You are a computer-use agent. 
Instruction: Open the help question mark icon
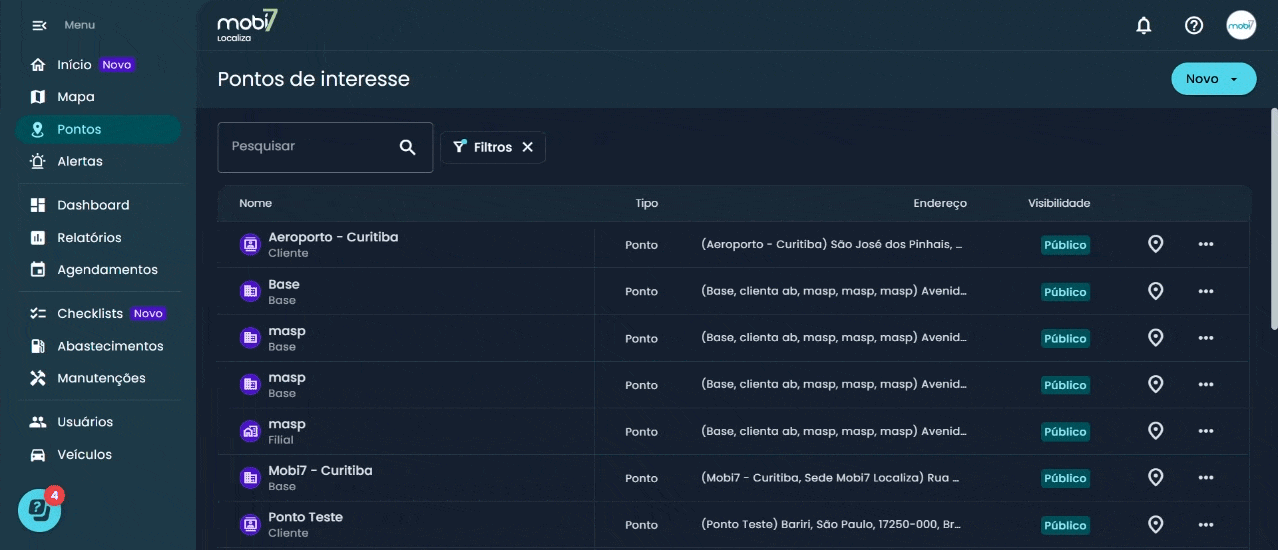click(x=1194, y=26)
